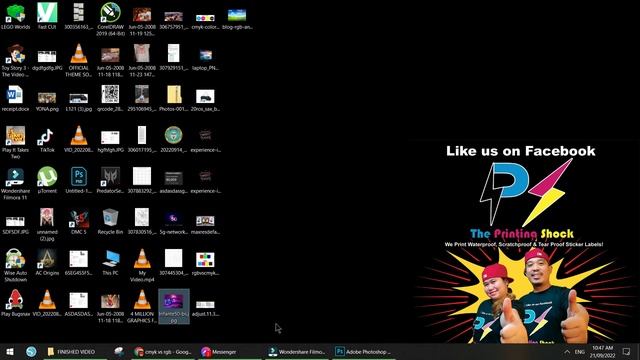Open the taskbar clock and date
640x360 pixels.
602,351
